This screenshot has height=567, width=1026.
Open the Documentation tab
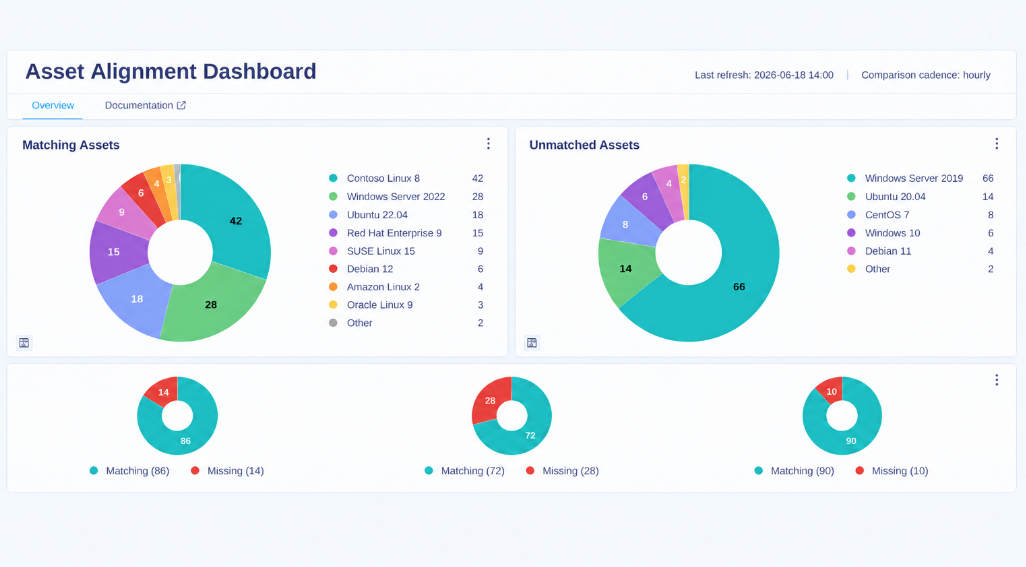point(145,105)
